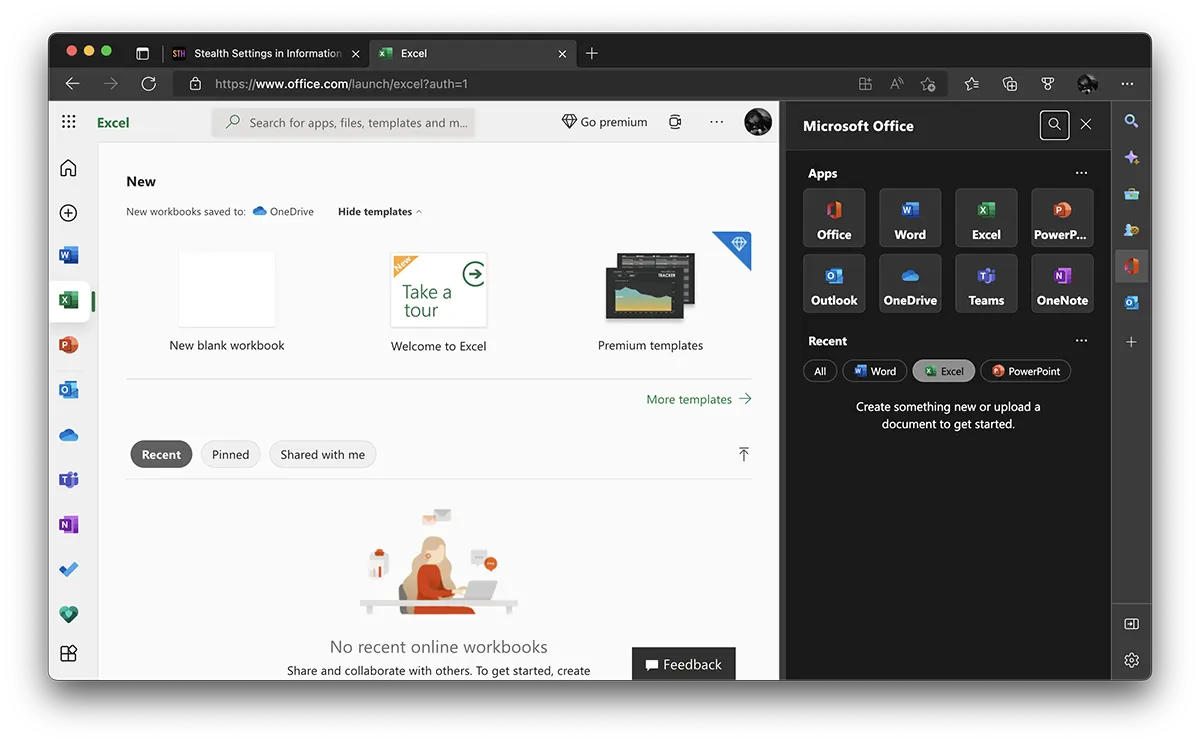This screenshot has height=744, width=1200.
Task: Add a site with Edge sidebar plus
Action: pyautogui.click(x=1131, y=342)
